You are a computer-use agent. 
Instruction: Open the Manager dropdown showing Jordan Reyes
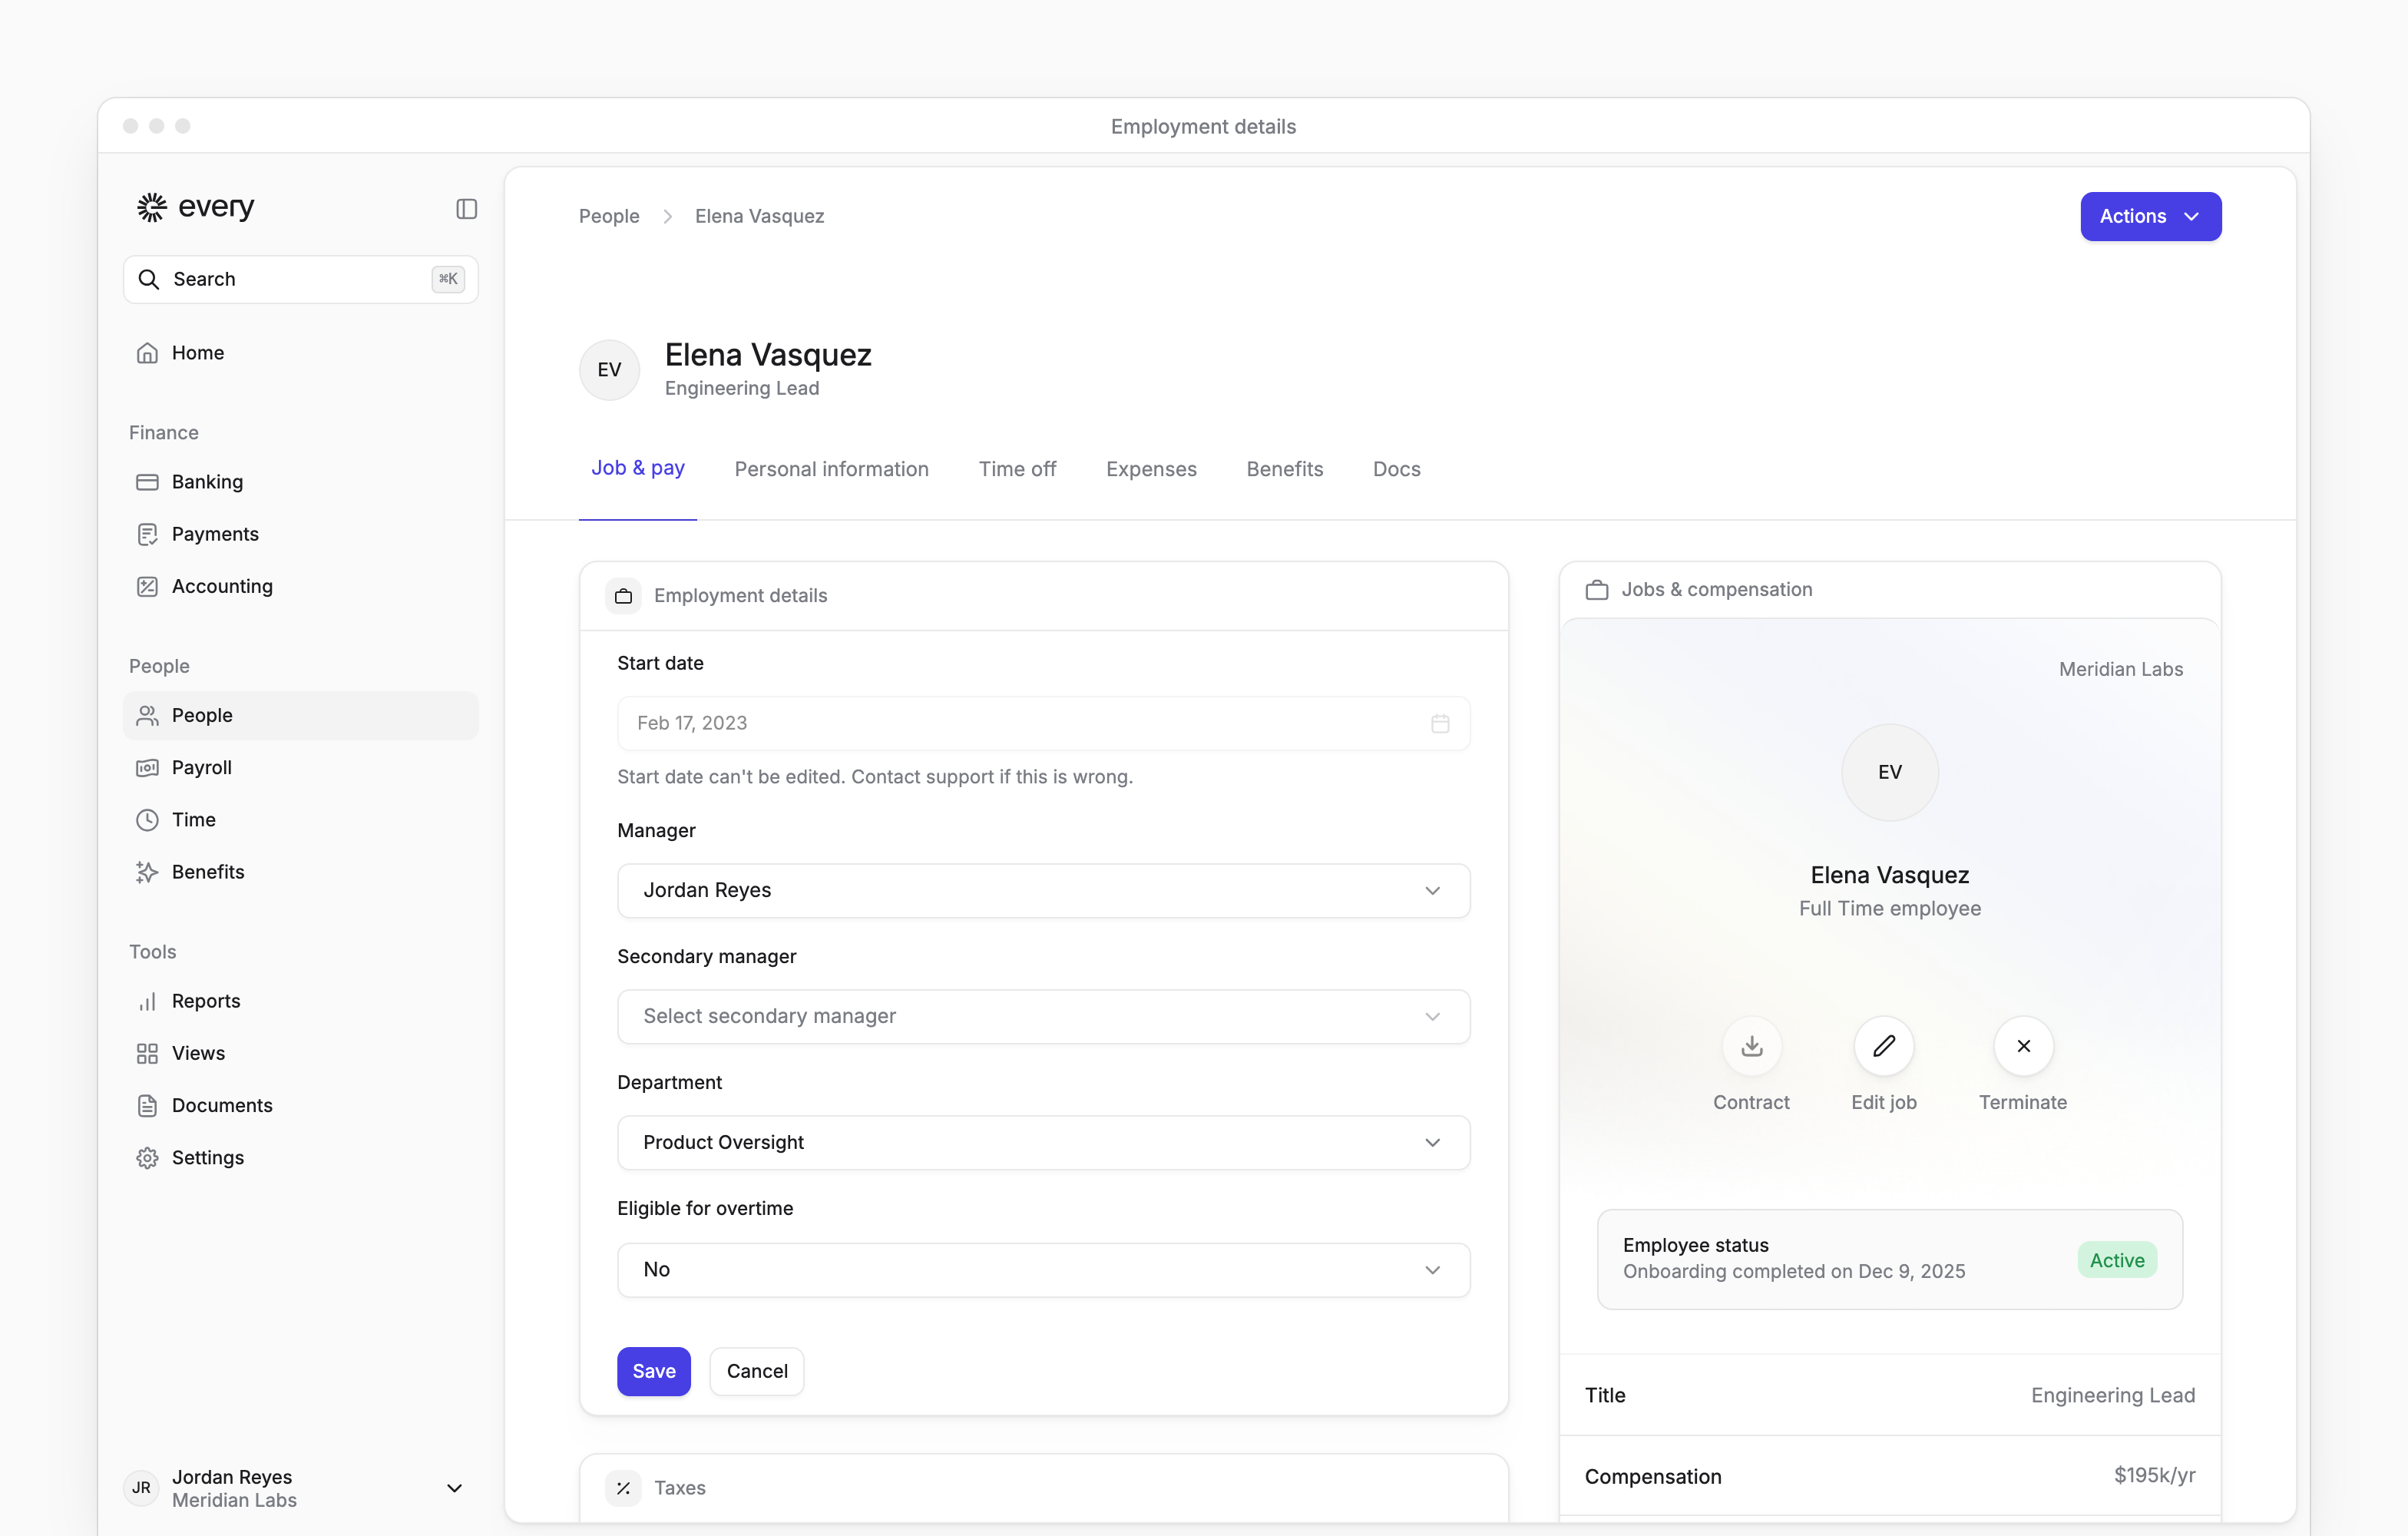click(x=1043, y=890)
